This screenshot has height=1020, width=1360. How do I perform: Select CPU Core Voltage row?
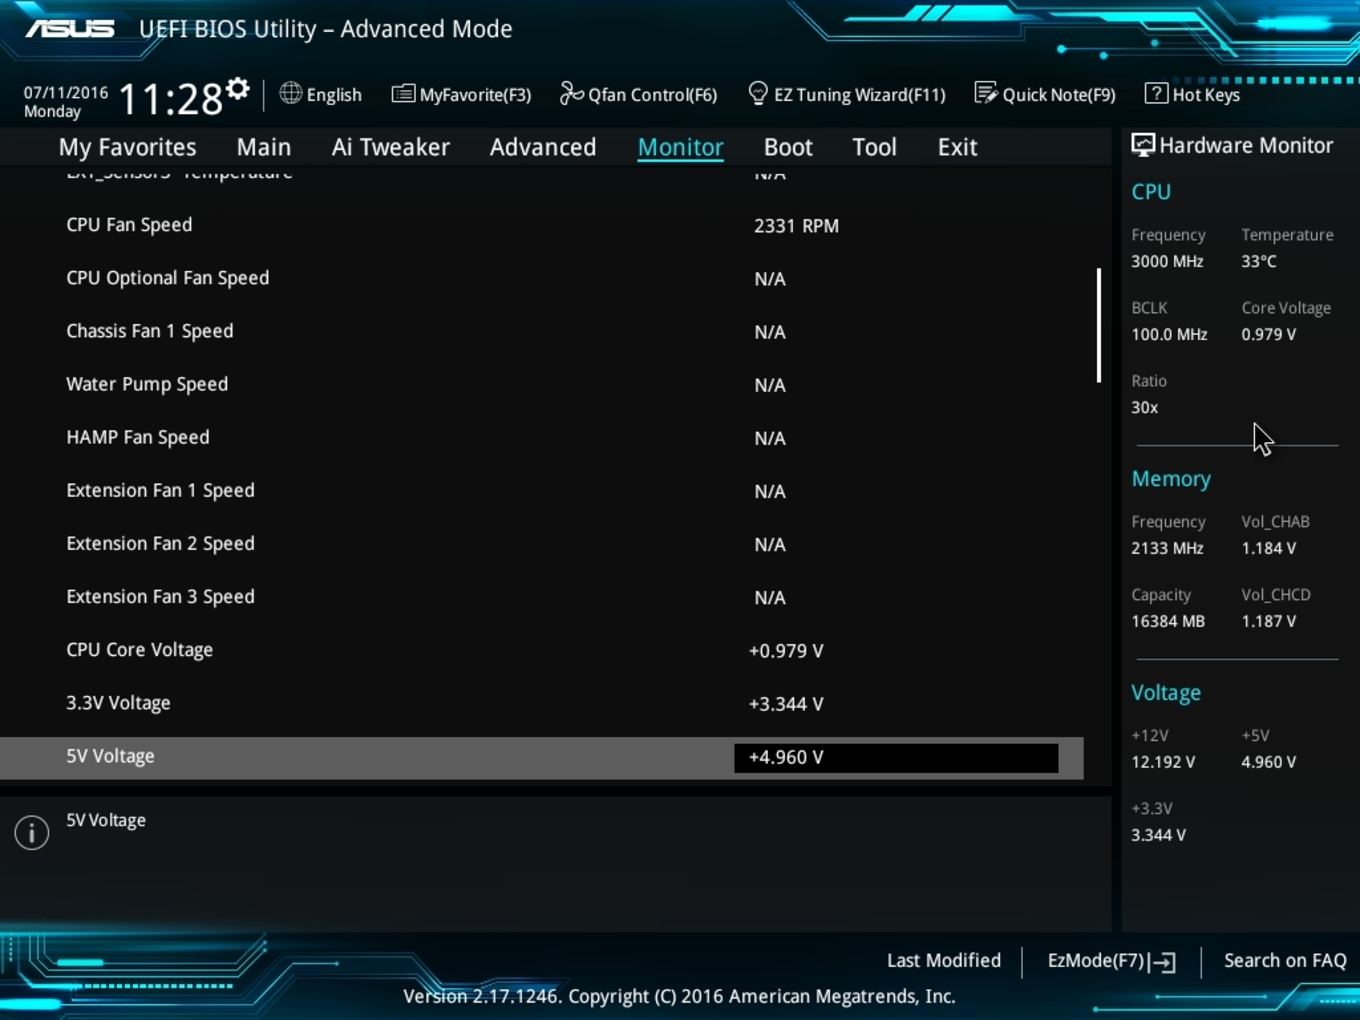(x=541, y=650)
